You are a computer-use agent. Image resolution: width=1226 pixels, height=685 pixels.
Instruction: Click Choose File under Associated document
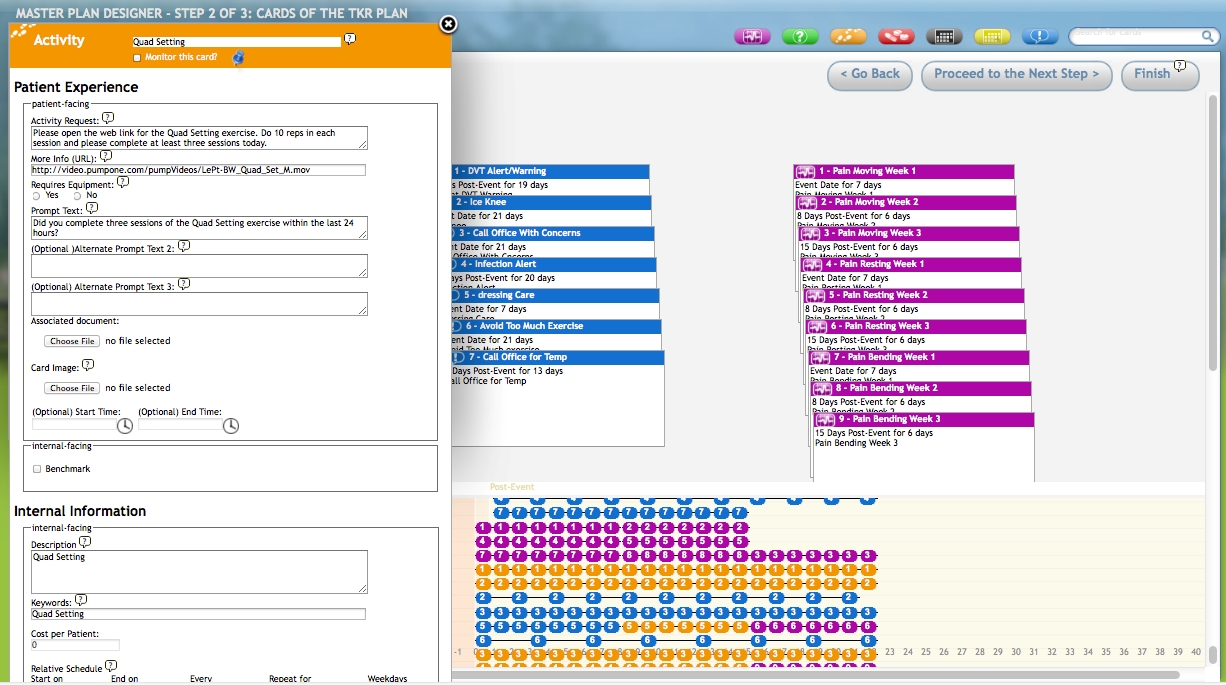pyautogui.click(x=73, y=341)
